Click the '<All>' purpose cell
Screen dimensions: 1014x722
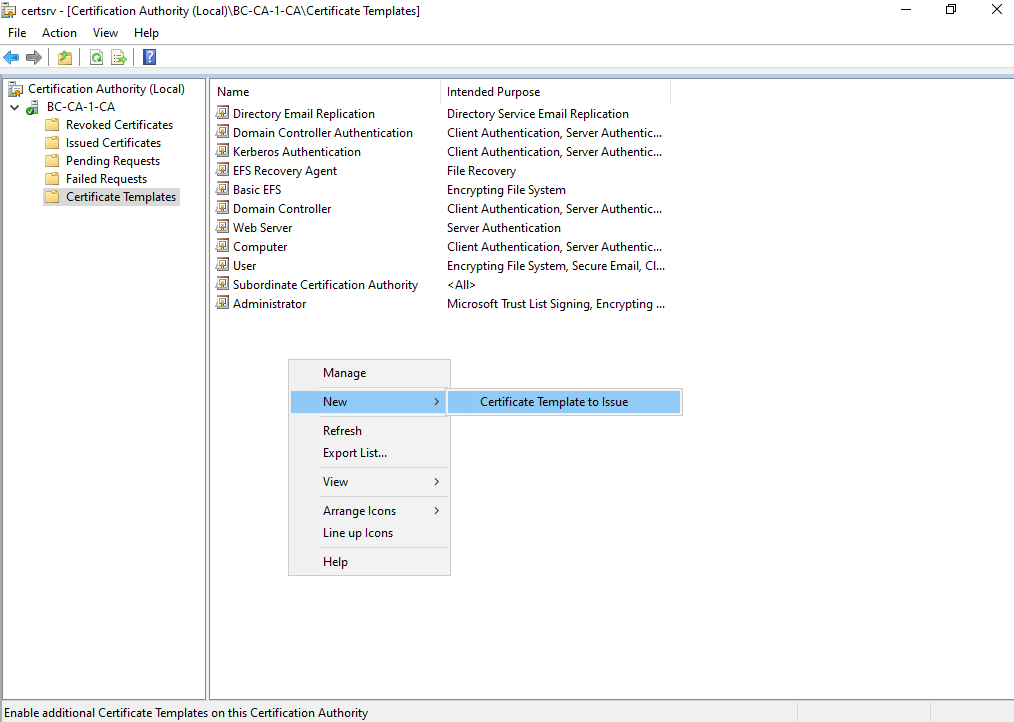tap(461, 285)
